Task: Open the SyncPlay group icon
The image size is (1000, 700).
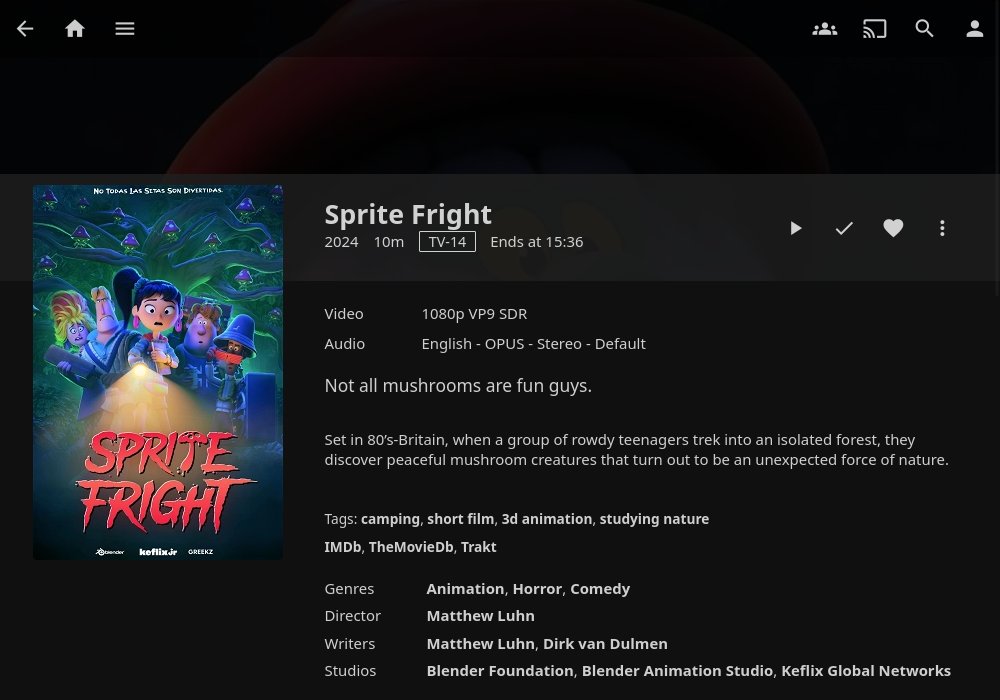Action: [825, 29]
